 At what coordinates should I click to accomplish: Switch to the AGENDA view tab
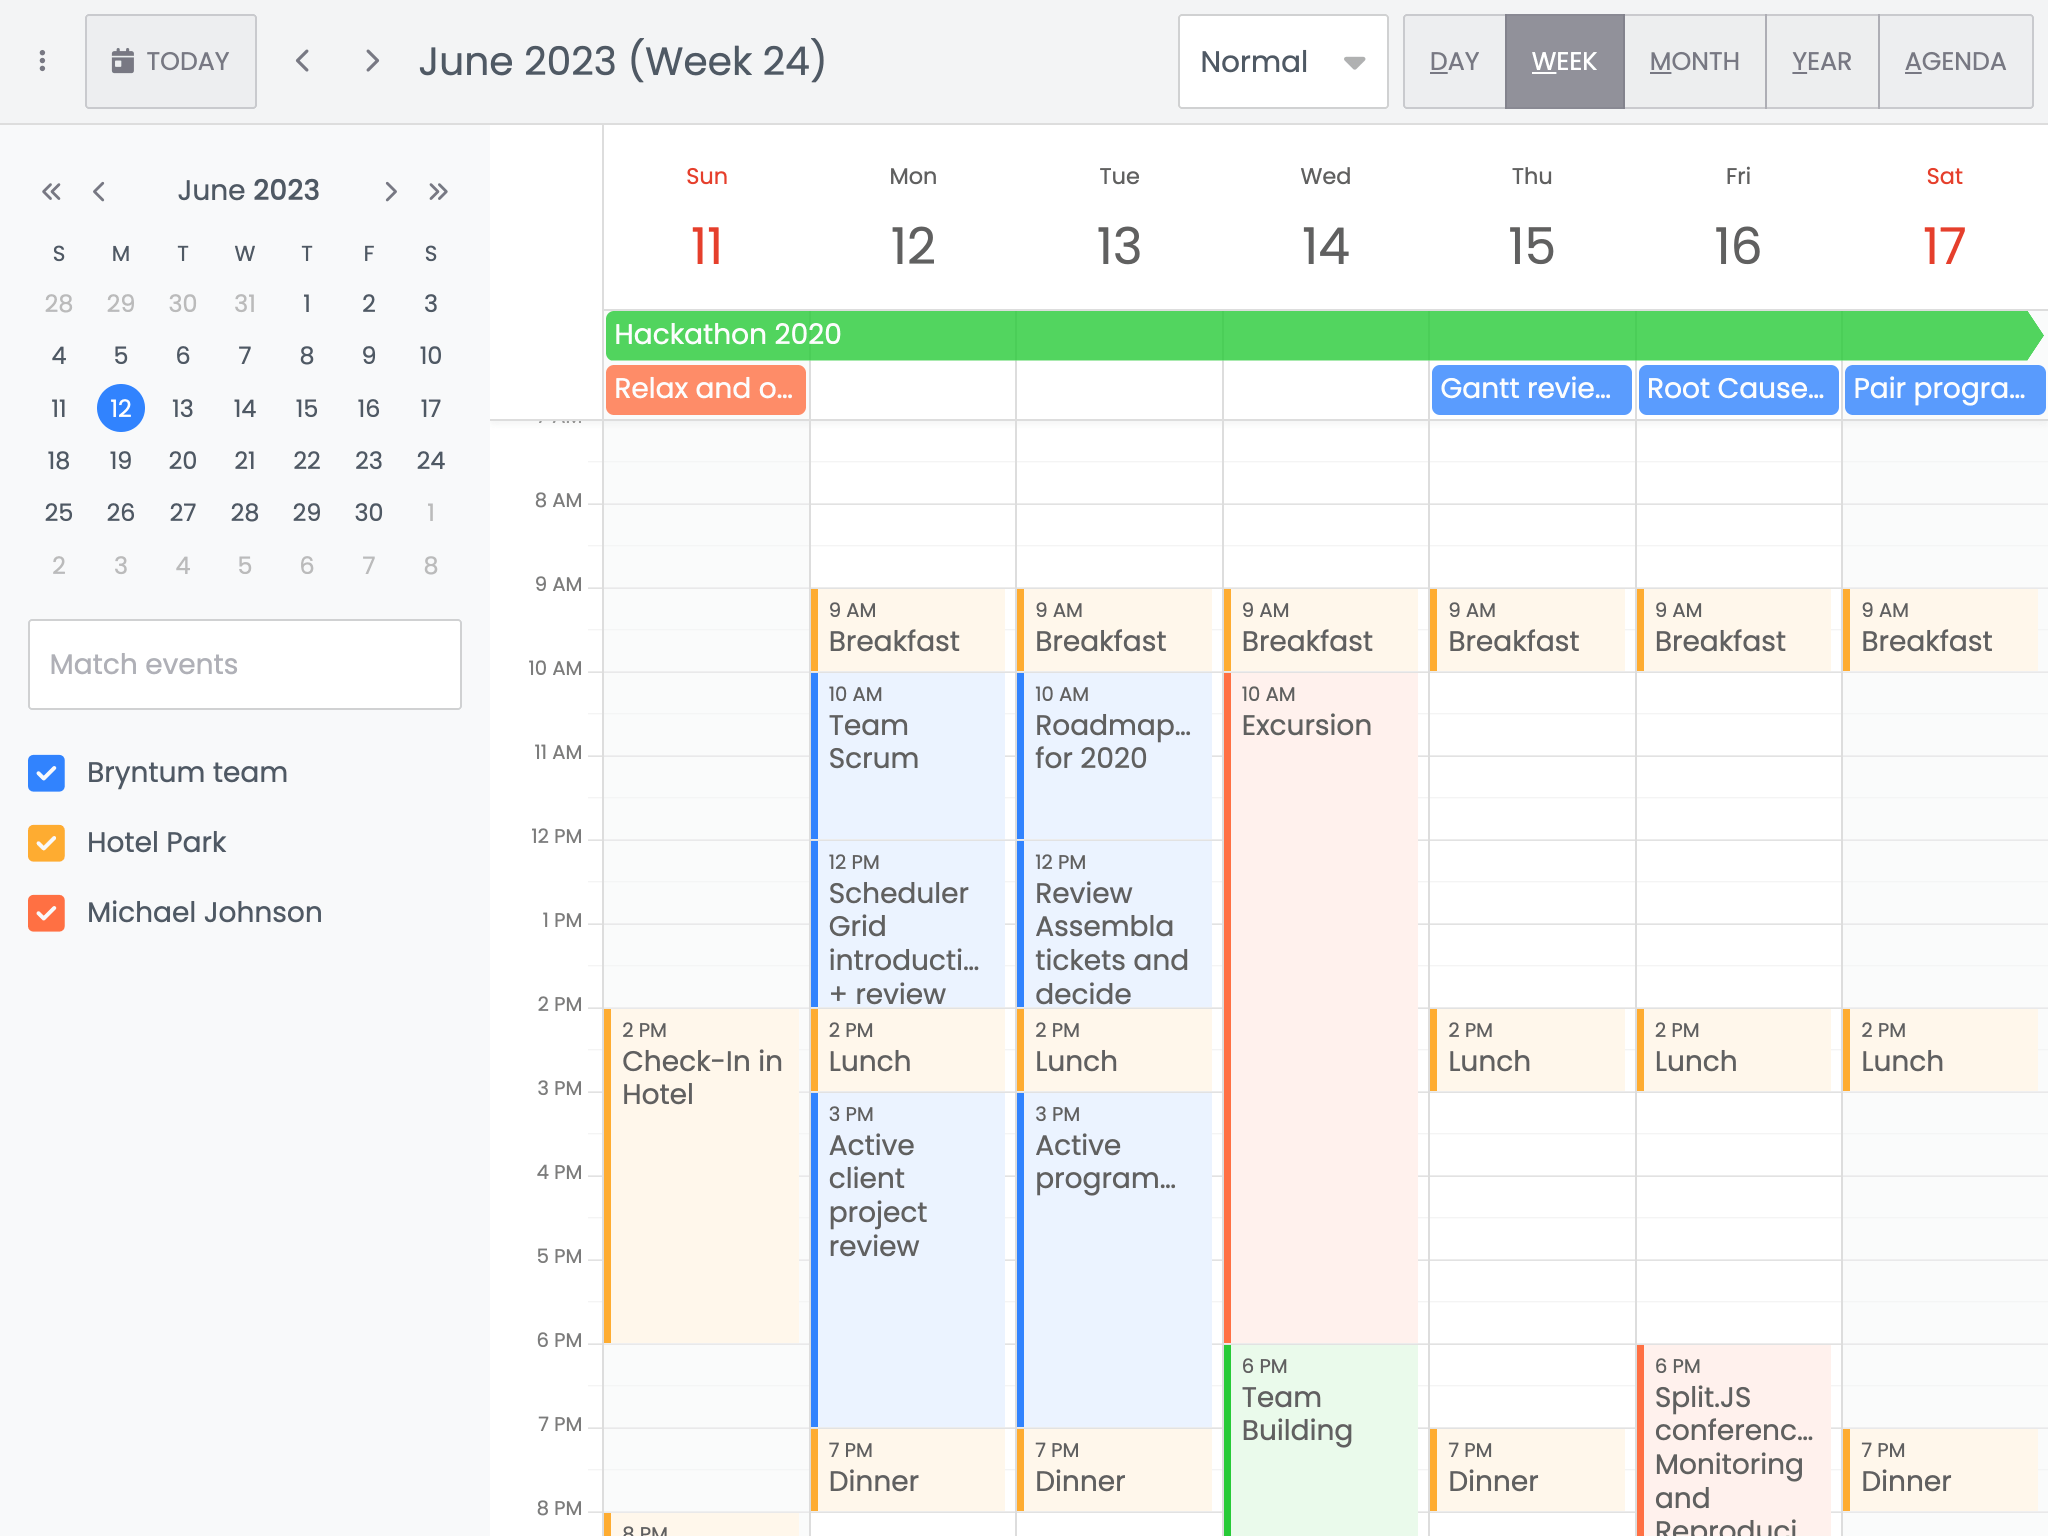coord(1955,61)
